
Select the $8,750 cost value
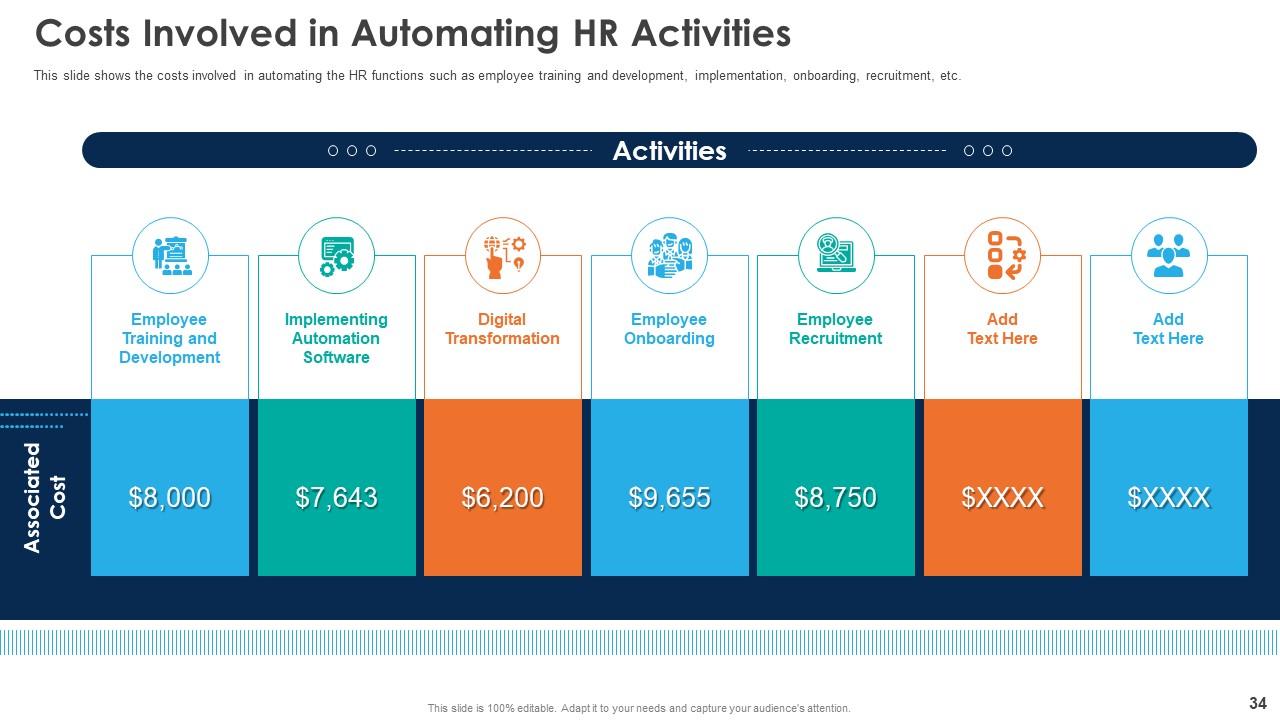836,497
